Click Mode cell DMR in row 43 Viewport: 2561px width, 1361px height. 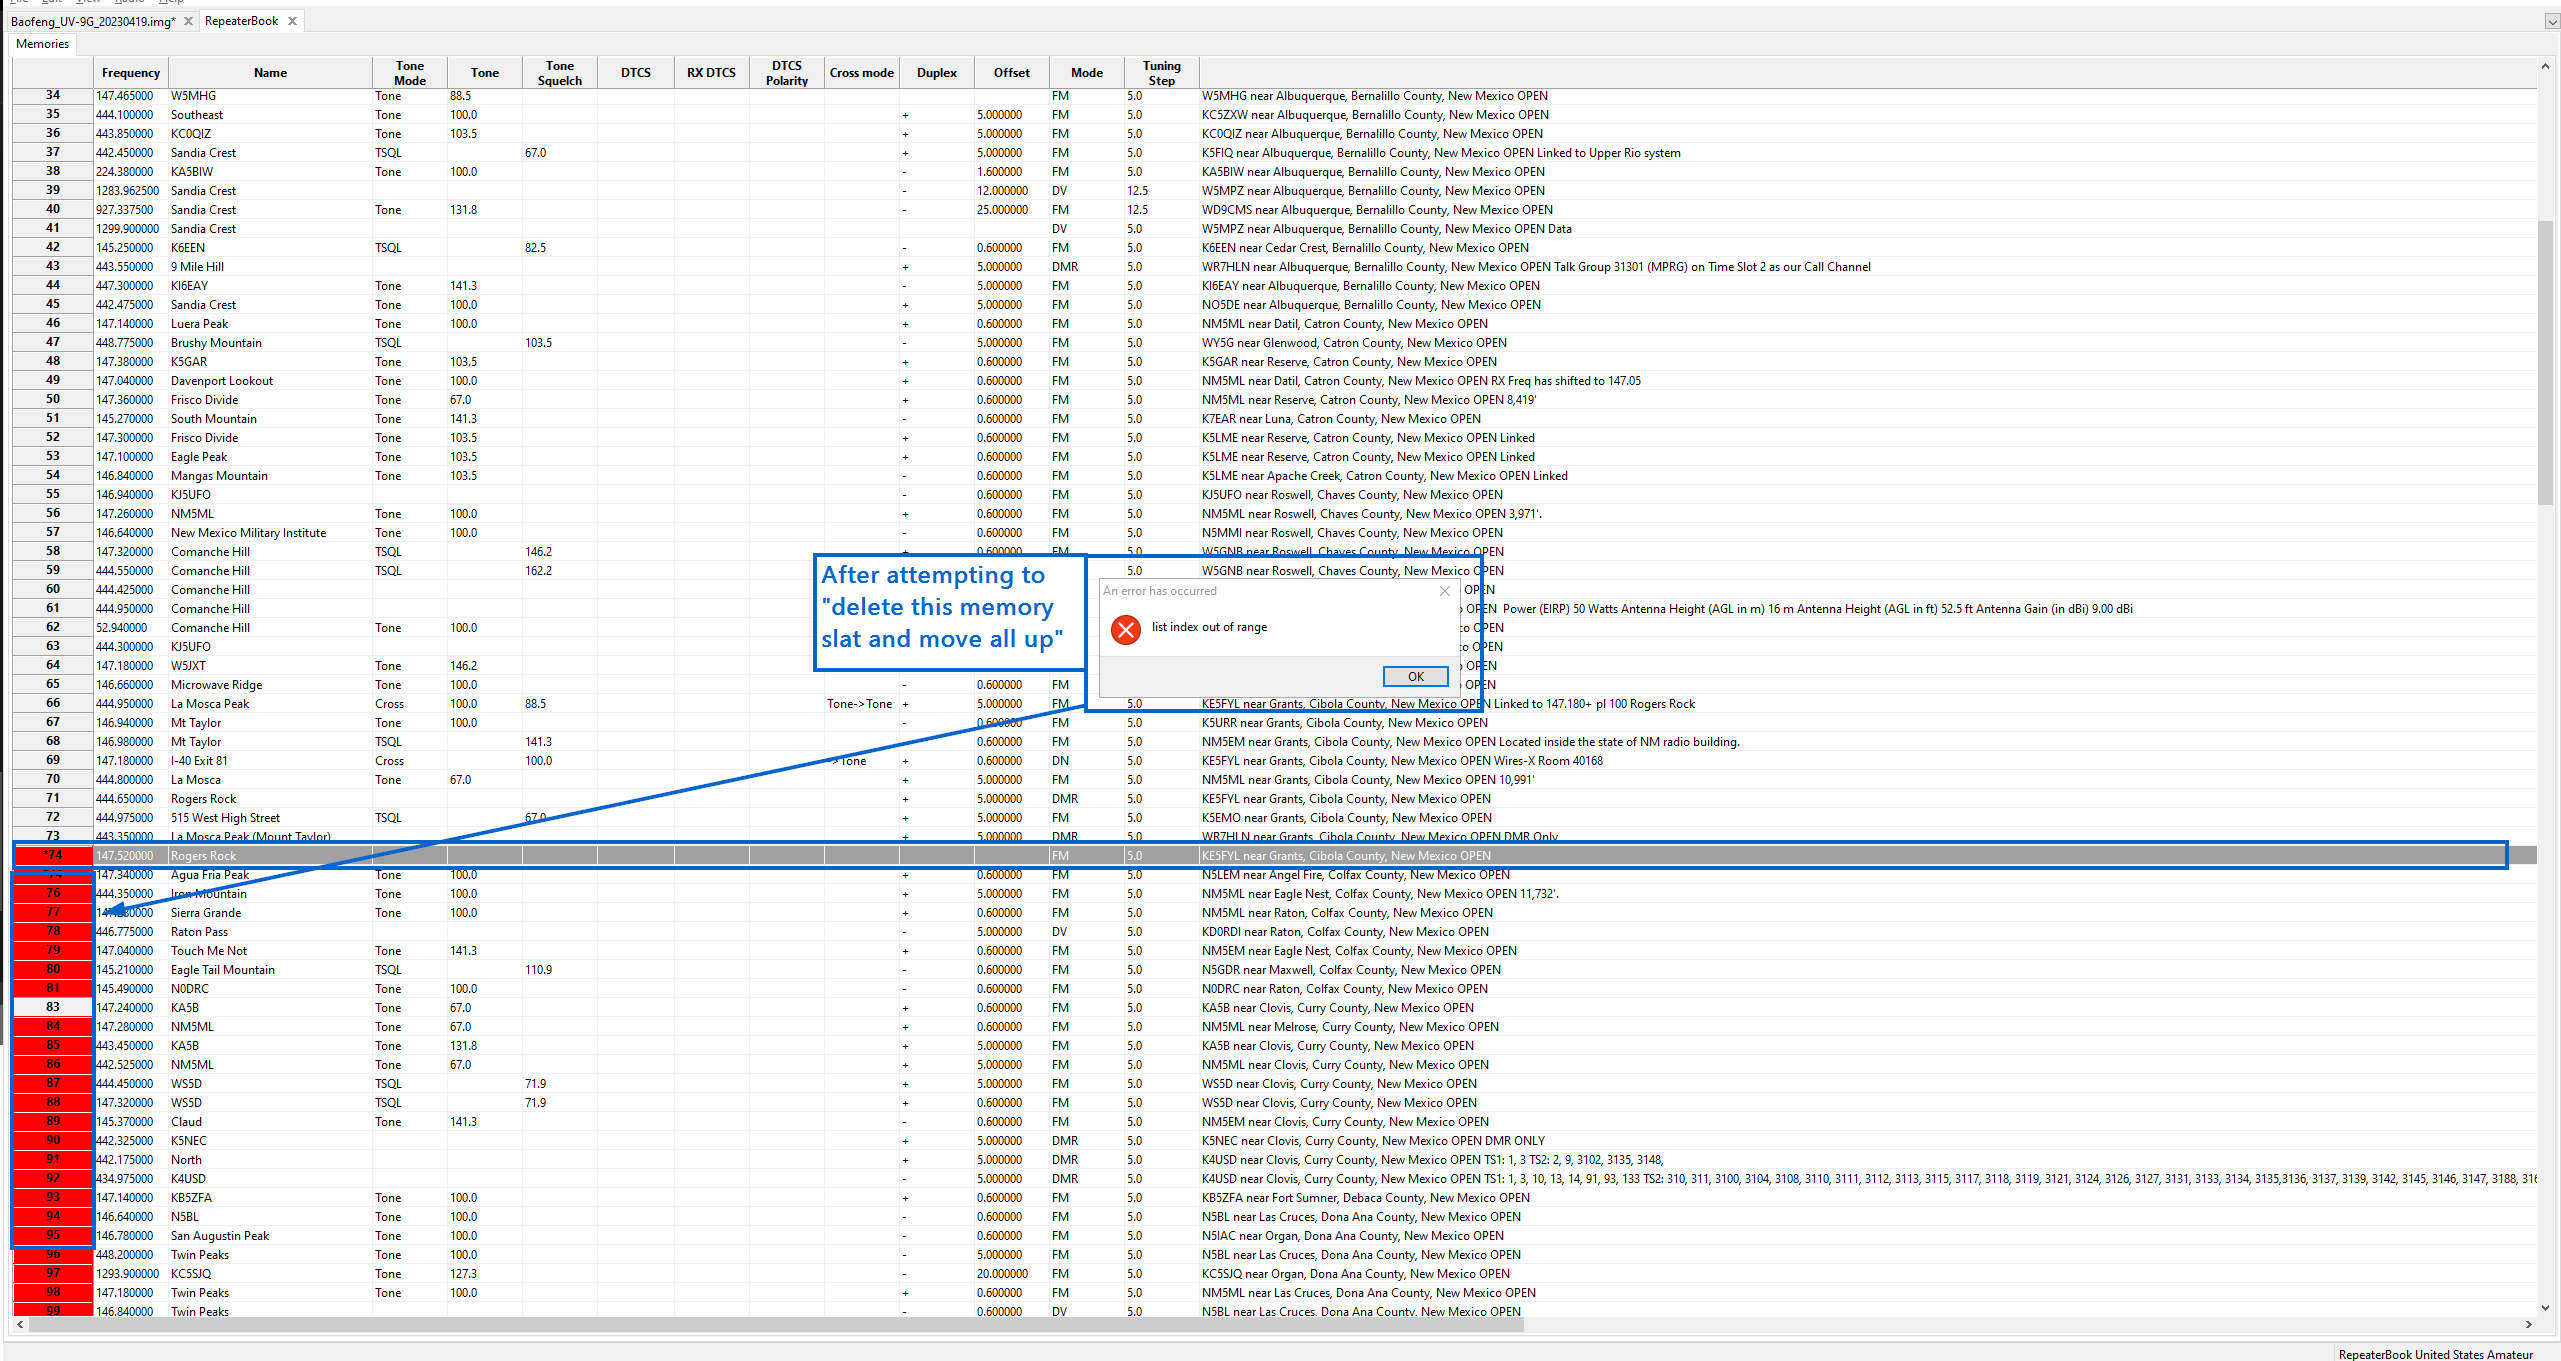tap(1087, 267)
